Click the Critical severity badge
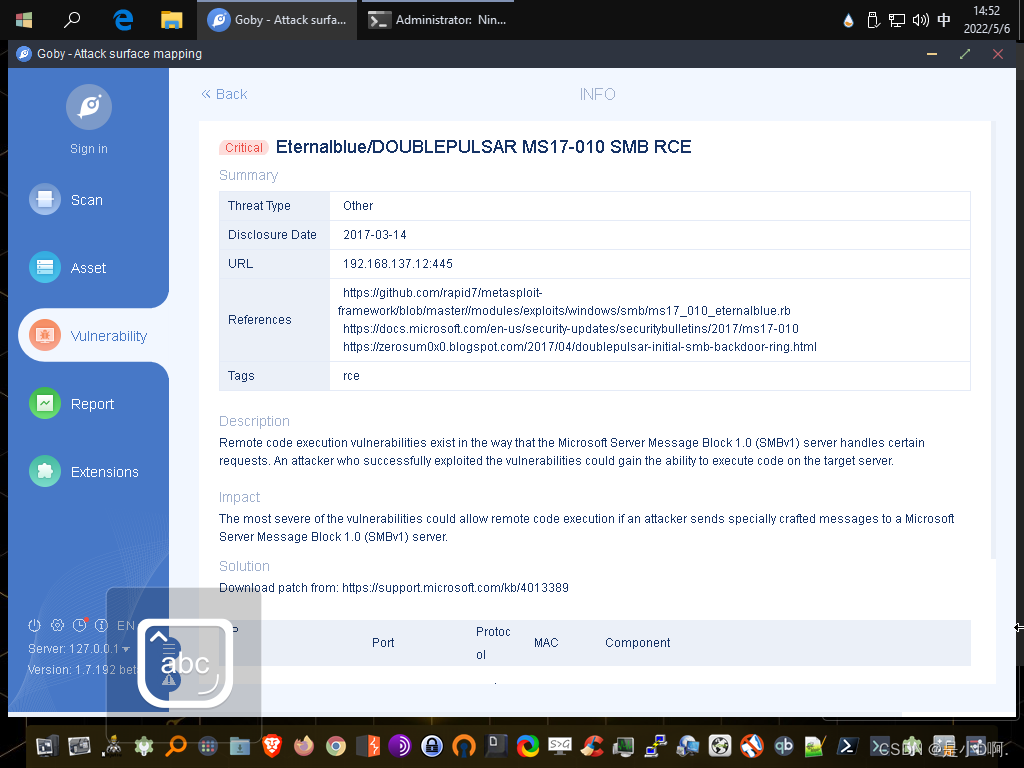Image resolution: width=1024 pixels, height=768 pixels. 244,148
